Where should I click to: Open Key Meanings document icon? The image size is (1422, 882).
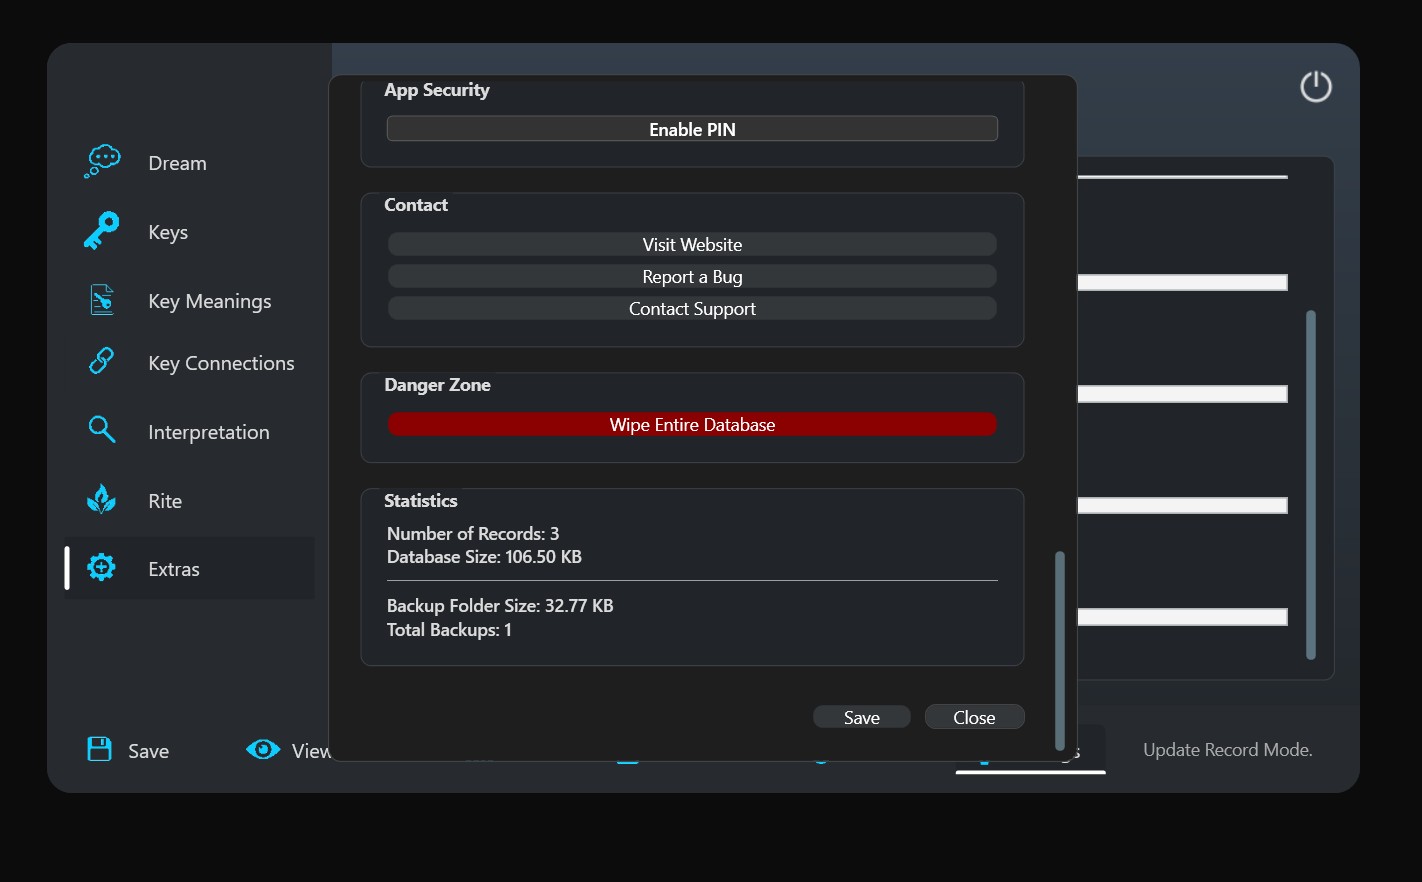pyautogui.click(x=102, y=300)
